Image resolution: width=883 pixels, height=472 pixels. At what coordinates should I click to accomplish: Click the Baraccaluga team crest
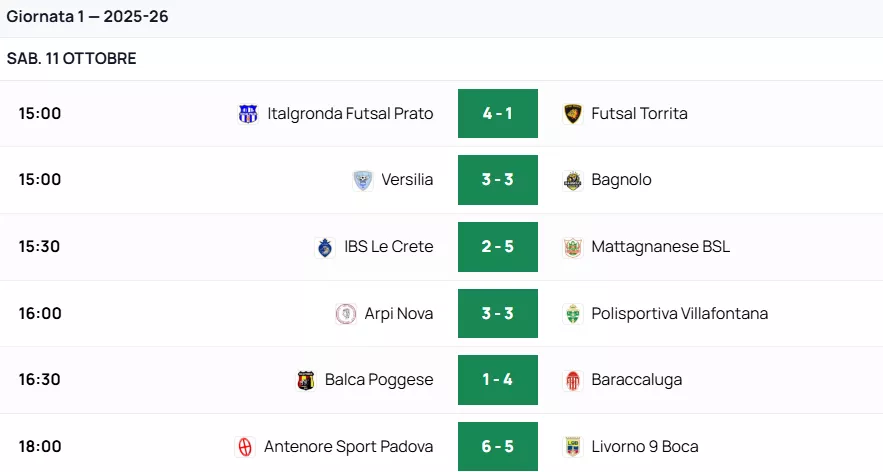click(x=573, y=380)
